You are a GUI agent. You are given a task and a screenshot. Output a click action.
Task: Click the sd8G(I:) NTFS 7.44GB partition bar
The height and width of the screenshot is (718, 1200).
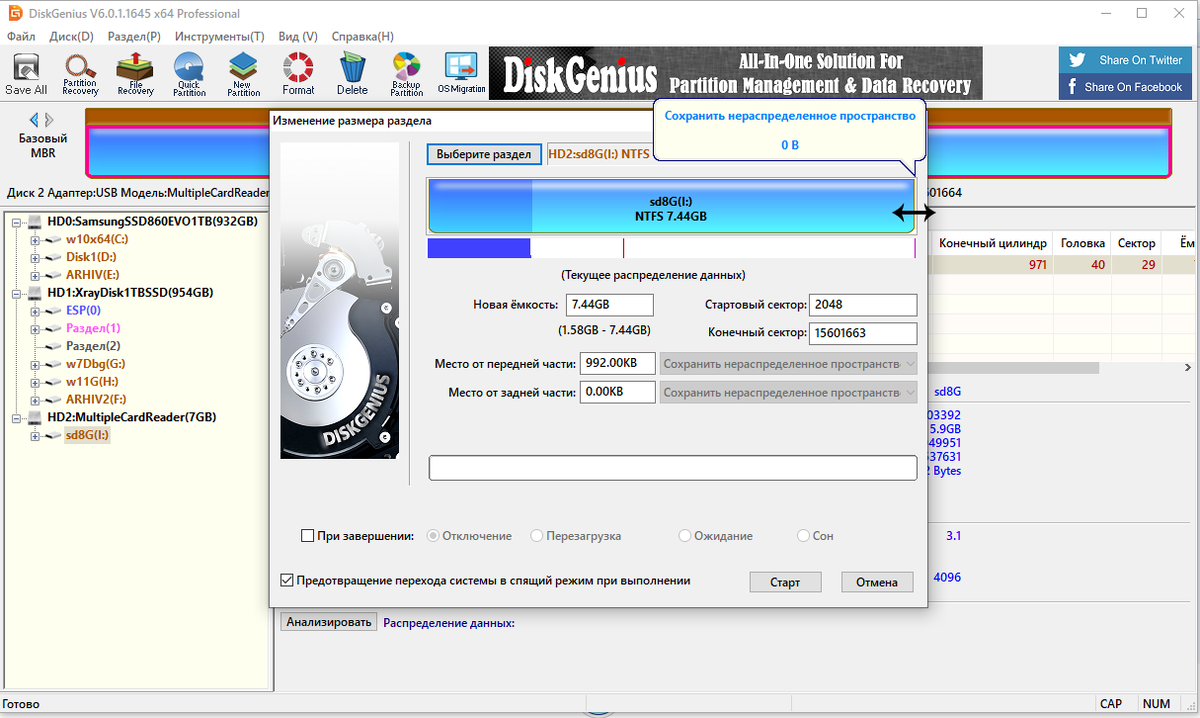[671, 207]
